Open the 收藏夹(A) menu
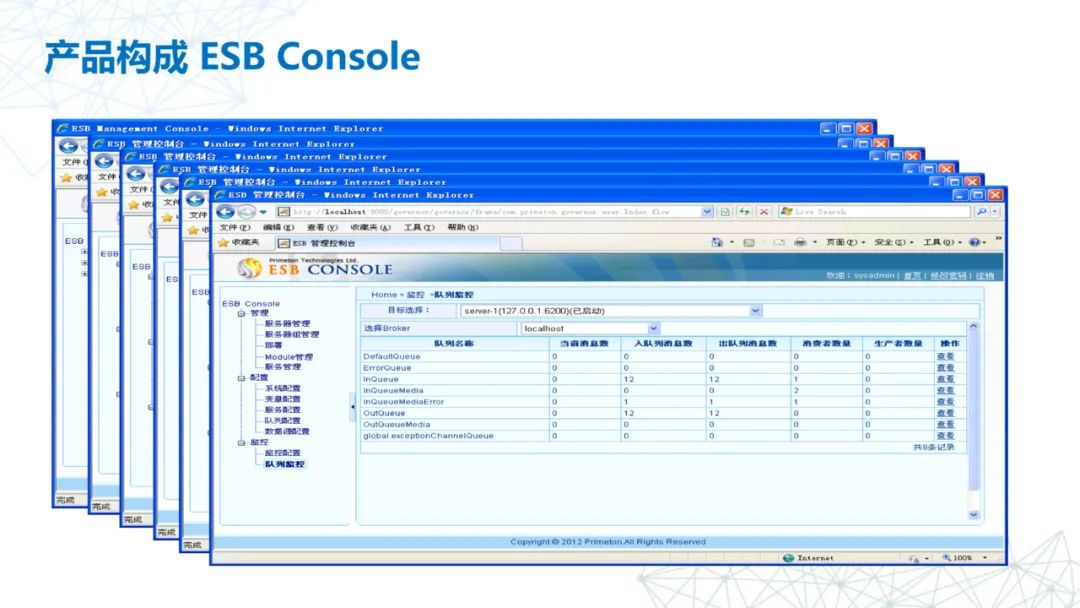 (370, 227)
